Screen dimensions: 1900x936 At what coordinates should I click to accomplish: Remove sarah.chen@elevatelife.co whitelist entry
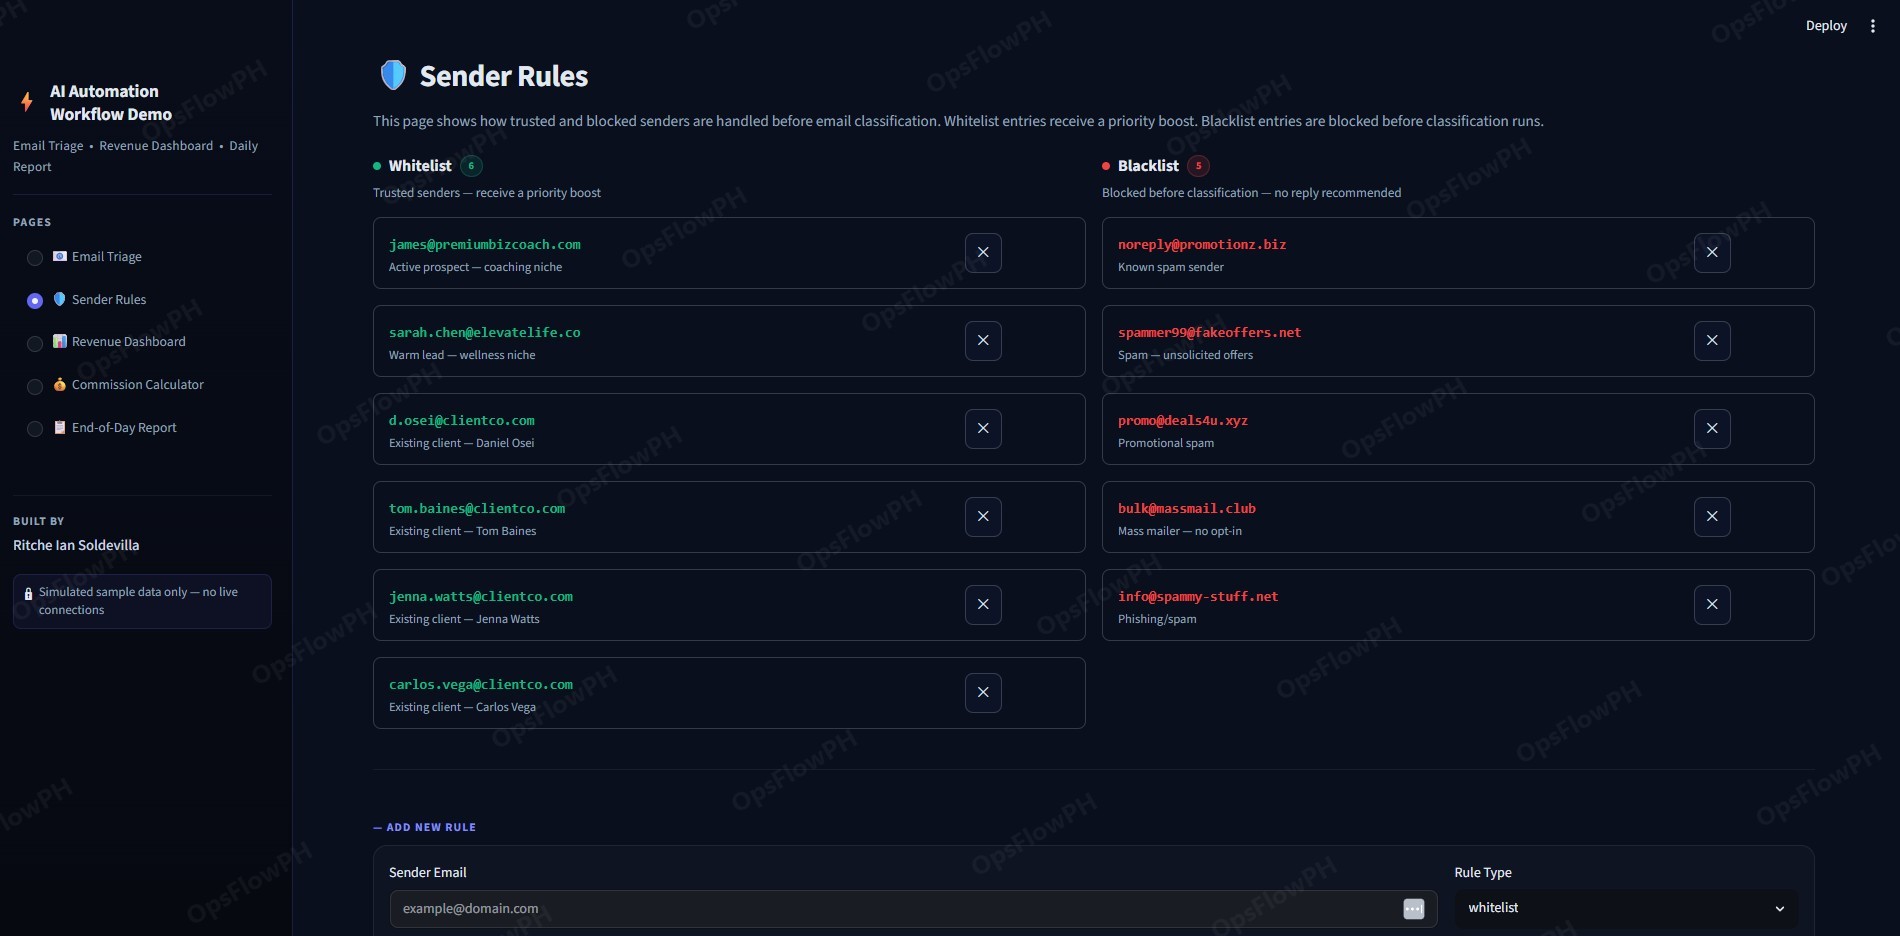[x=983, y=341]
